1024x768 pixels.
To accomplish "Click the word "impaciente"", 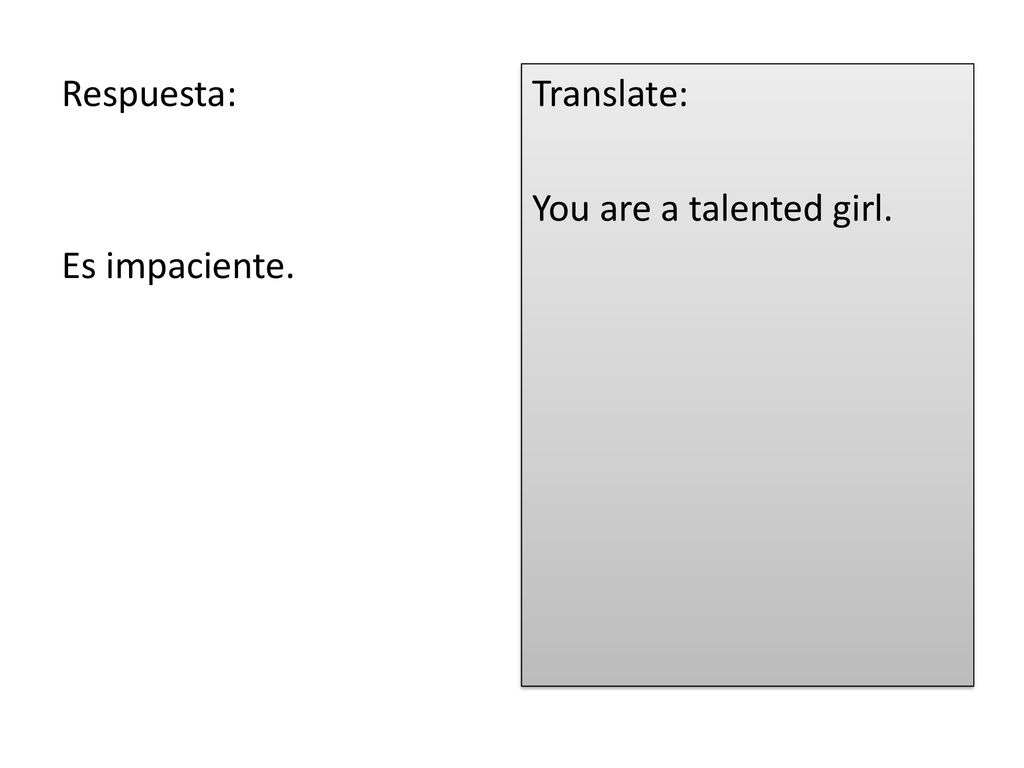I will coord(195,266).
